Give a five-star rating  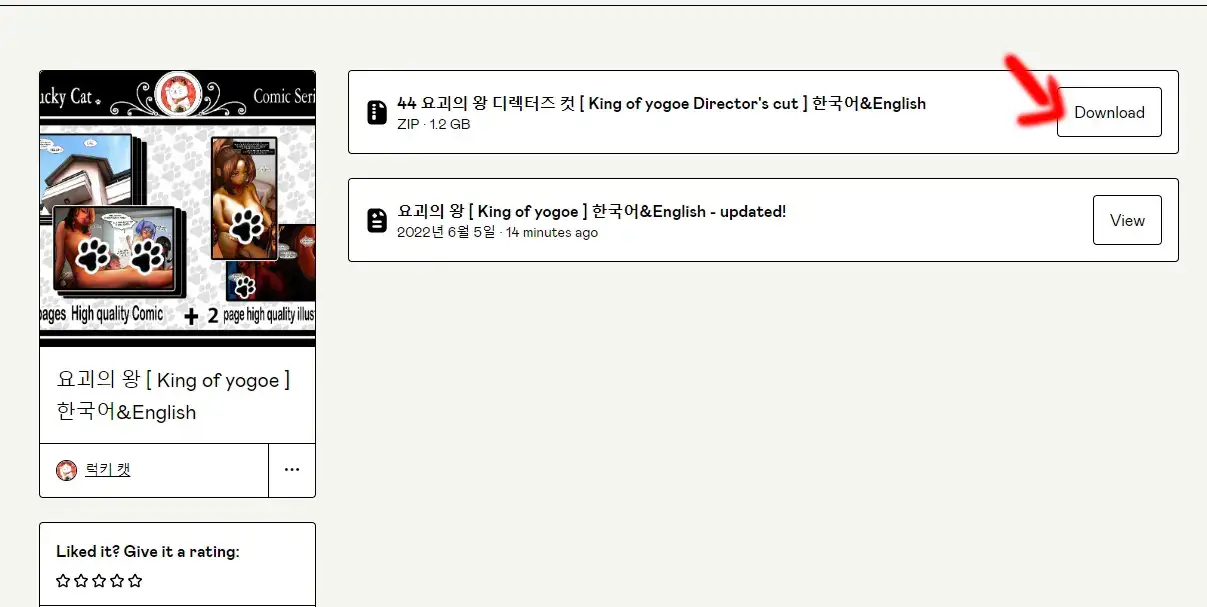tap(135, 581)
